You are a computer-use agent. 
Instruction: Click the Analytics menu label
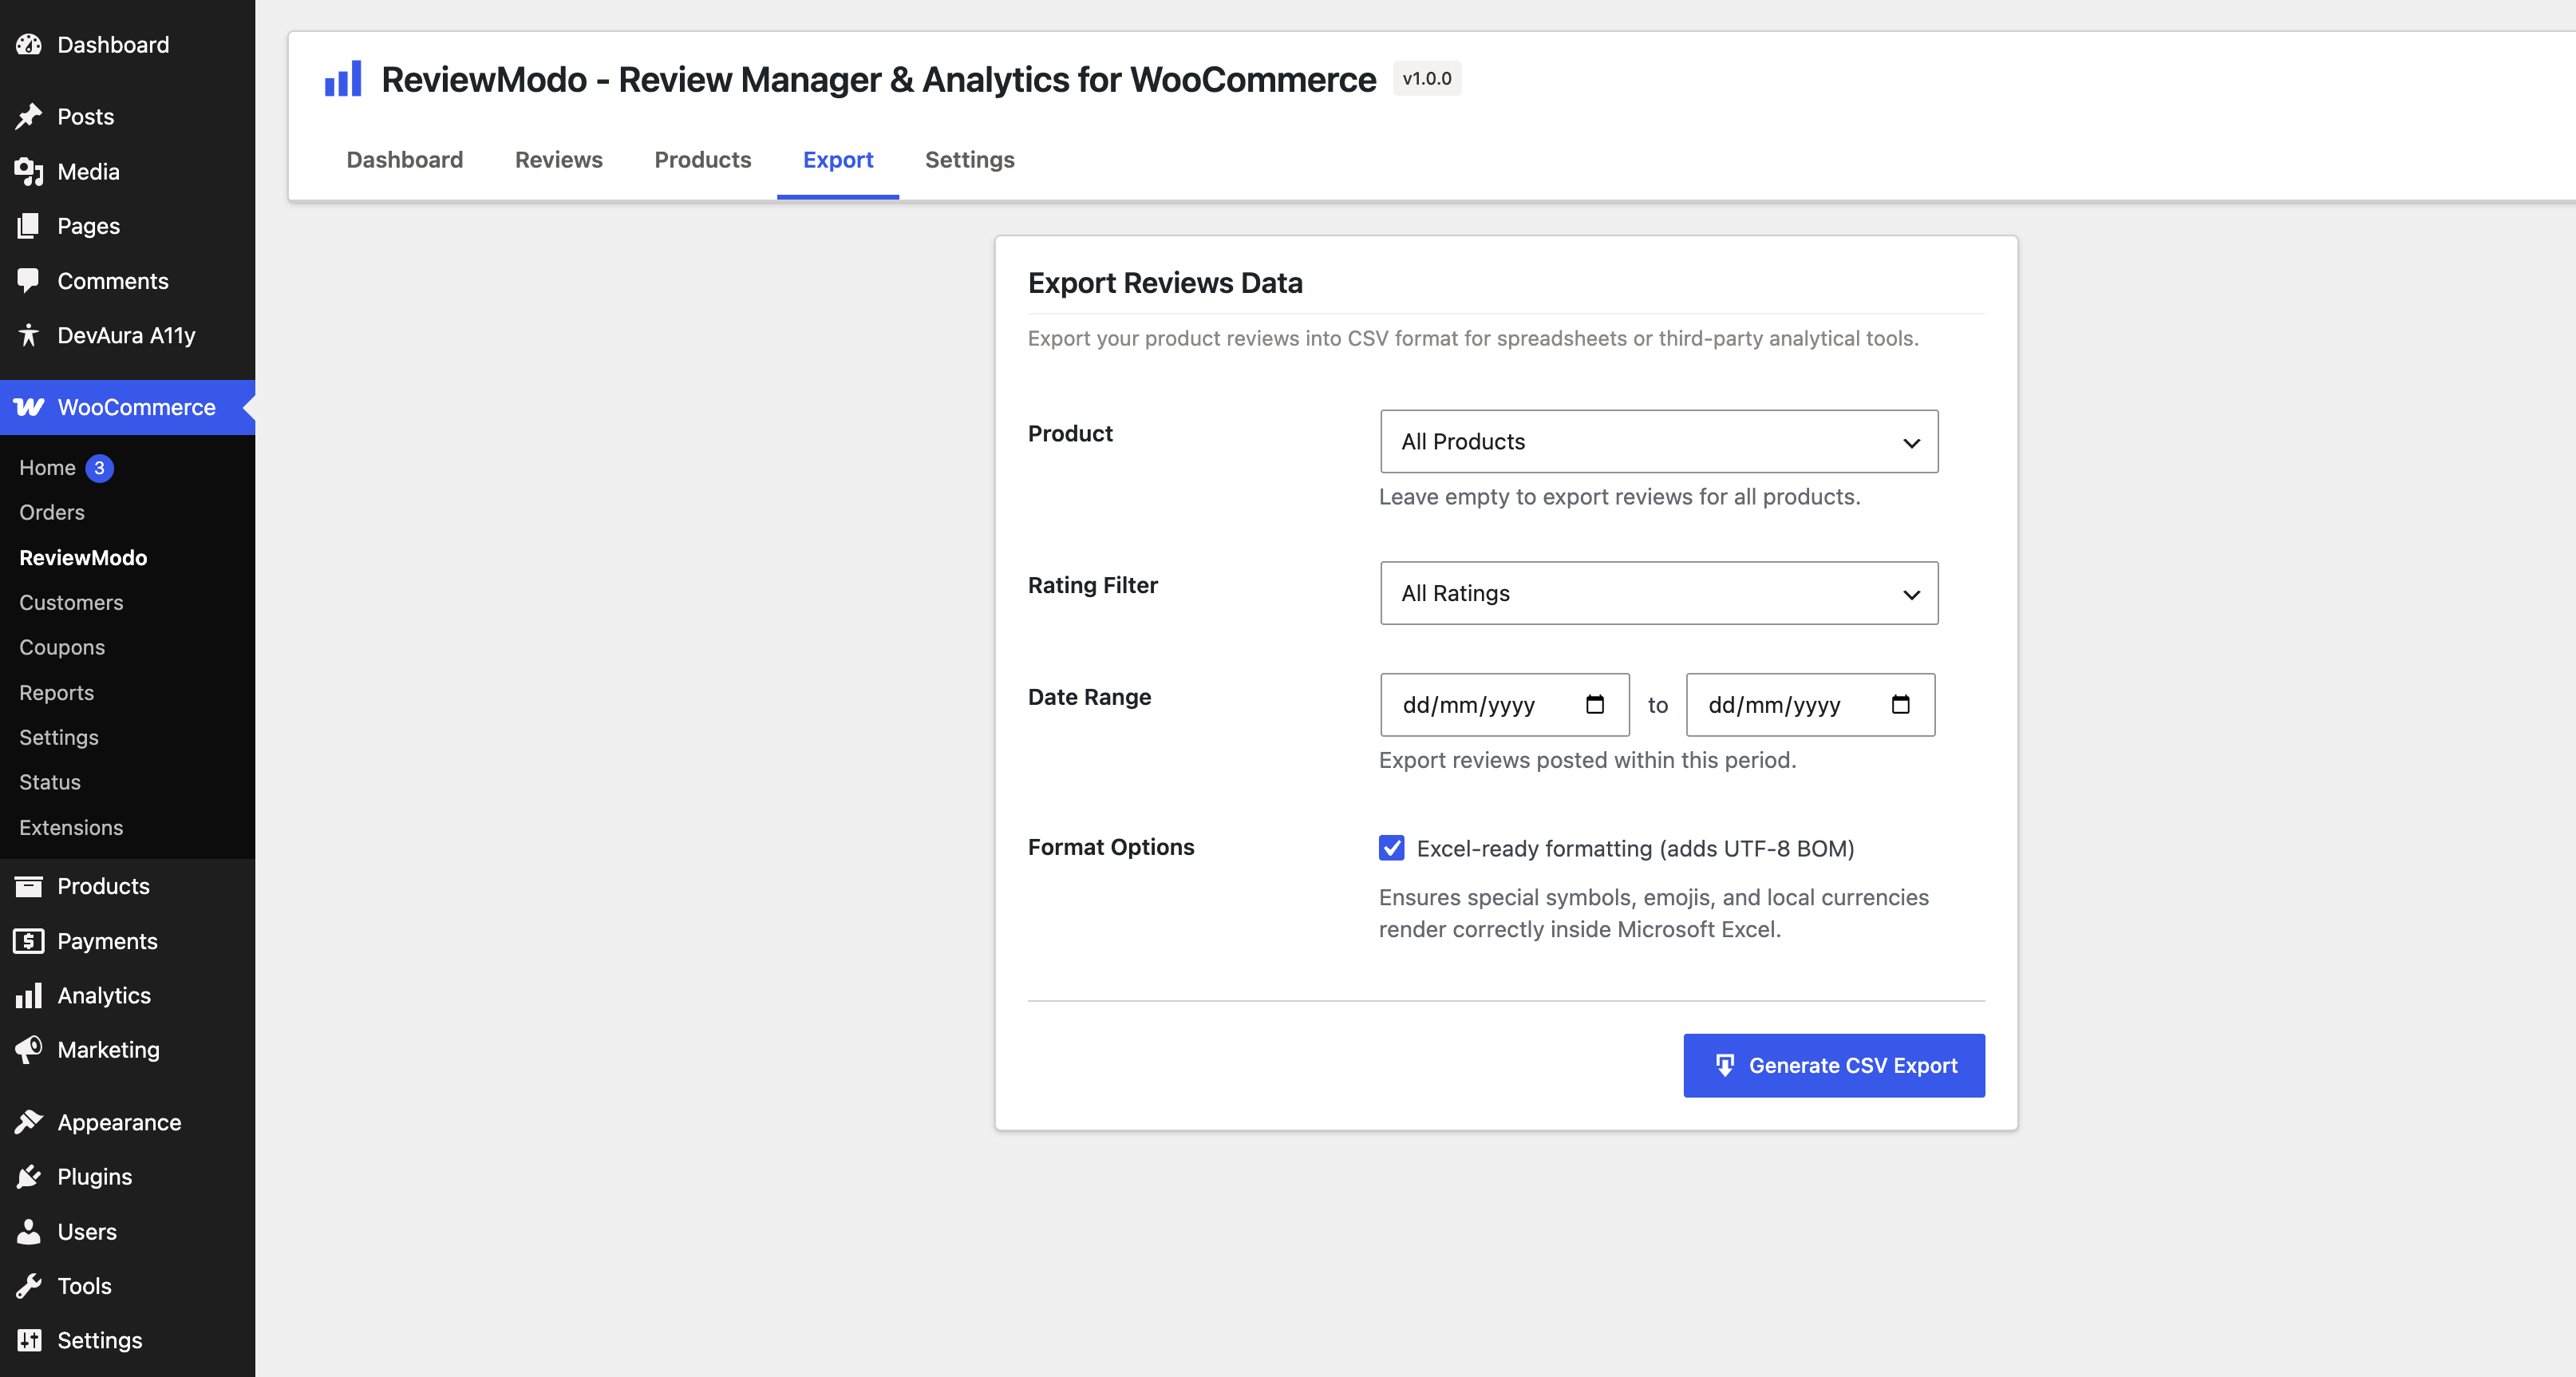(104, 996)
